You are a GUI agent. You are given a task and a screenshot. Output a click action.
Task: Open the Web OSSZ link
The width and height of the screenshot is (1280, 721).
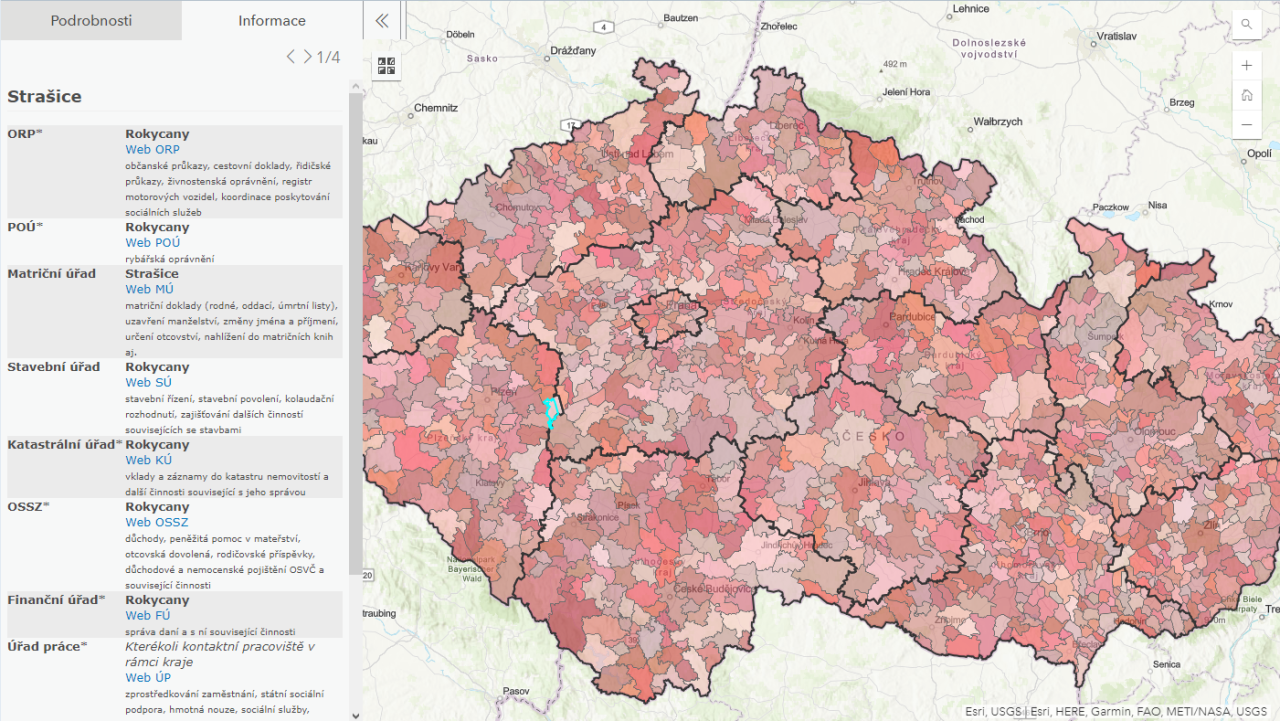[x=157, y=522]
